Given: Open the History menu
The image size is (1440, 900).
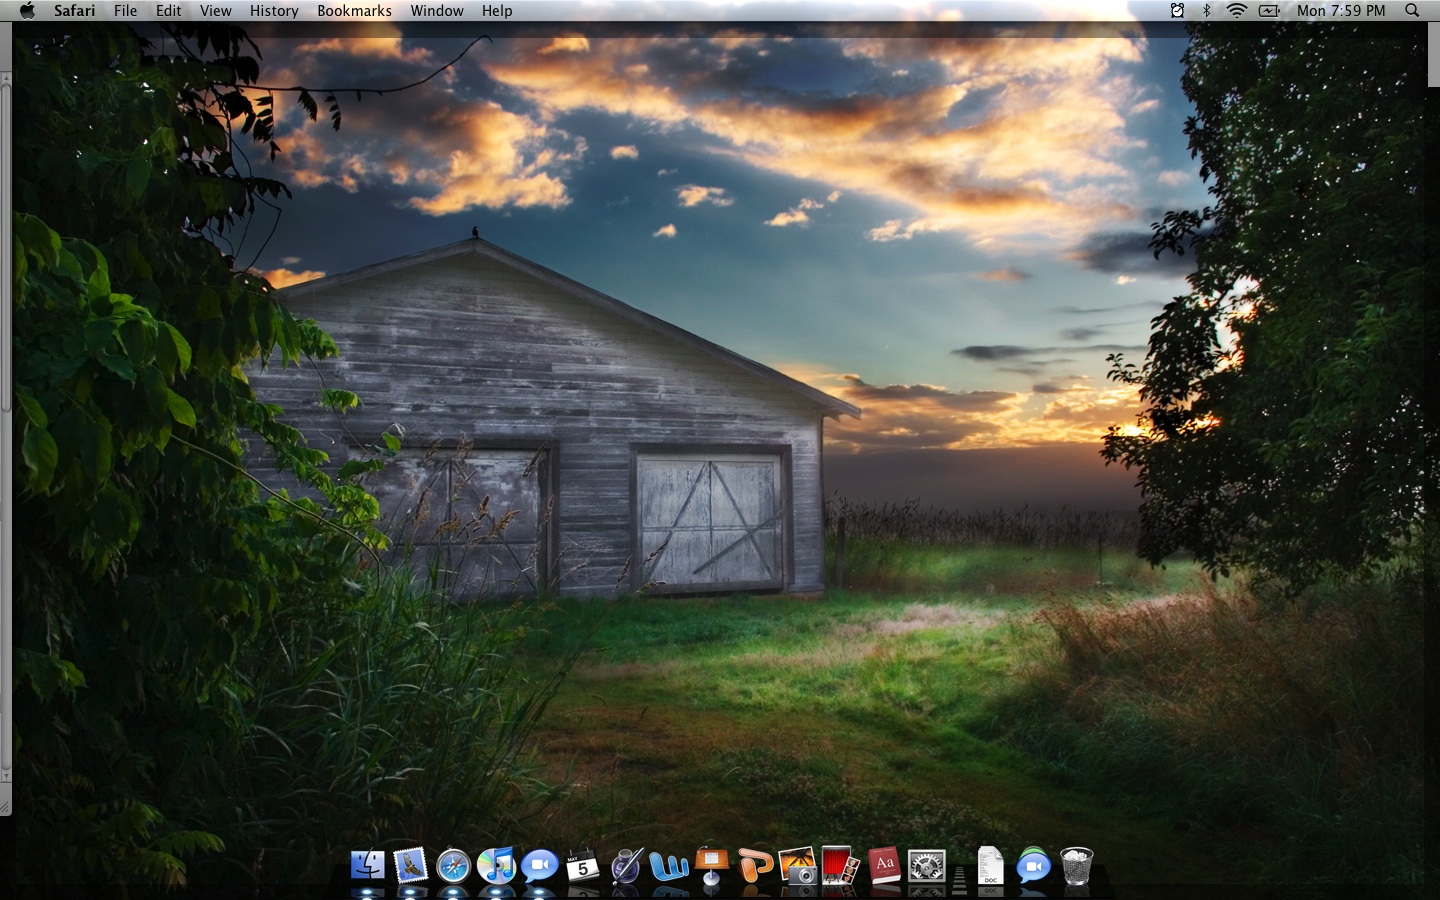Looking at the screenshot, I should click(274, 10).
